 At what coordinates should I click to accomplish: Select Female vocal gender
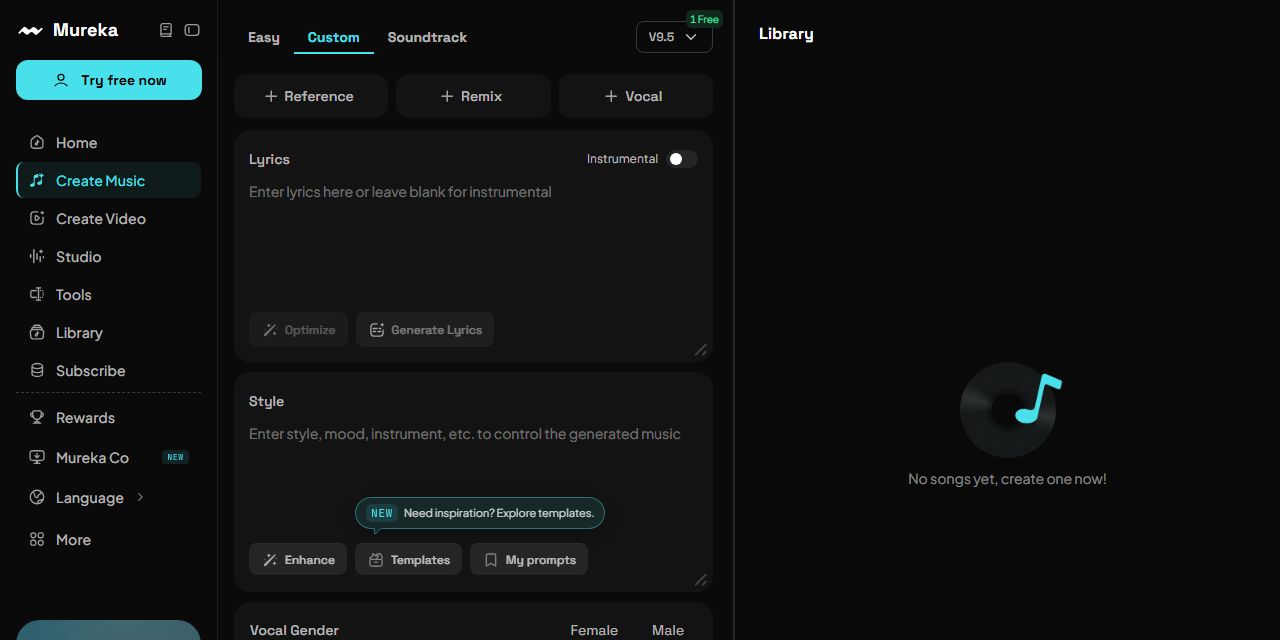pos(594,630)
